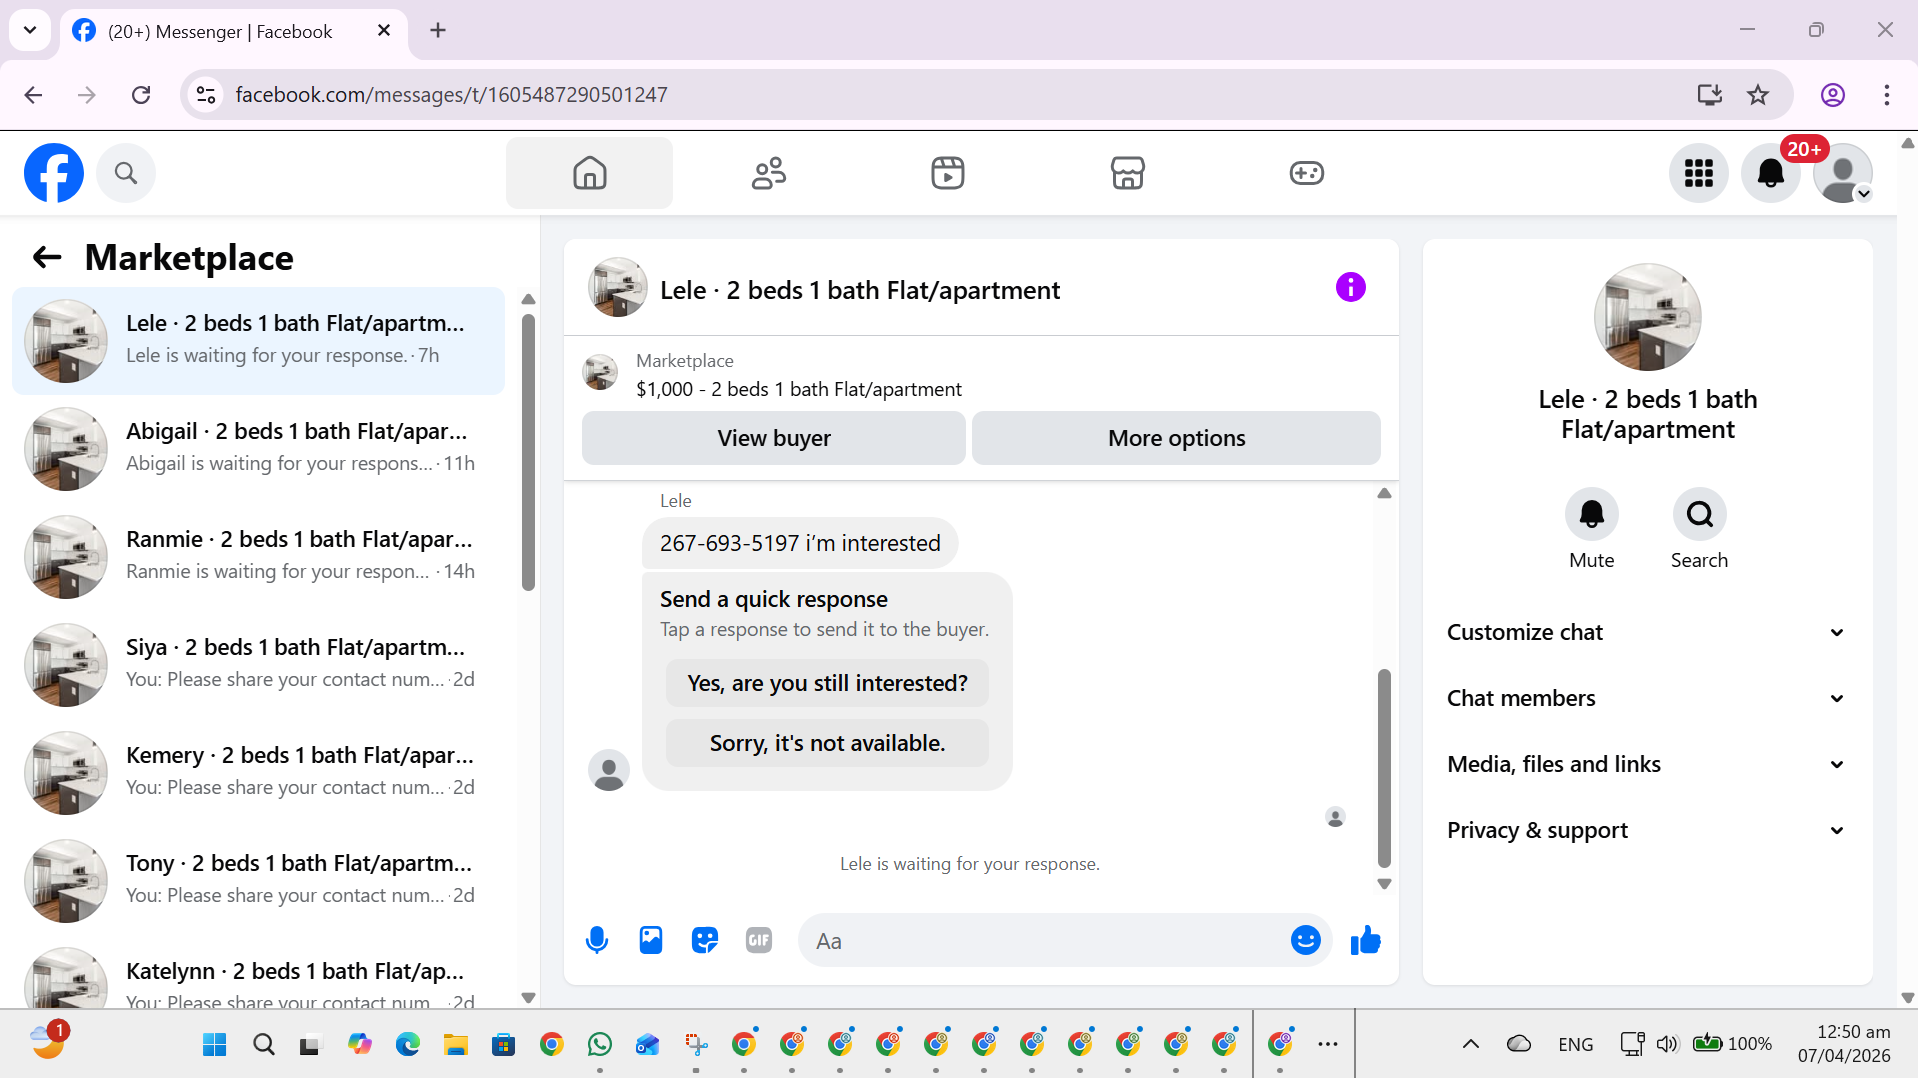View site information icon in address bar

point(206,95)
